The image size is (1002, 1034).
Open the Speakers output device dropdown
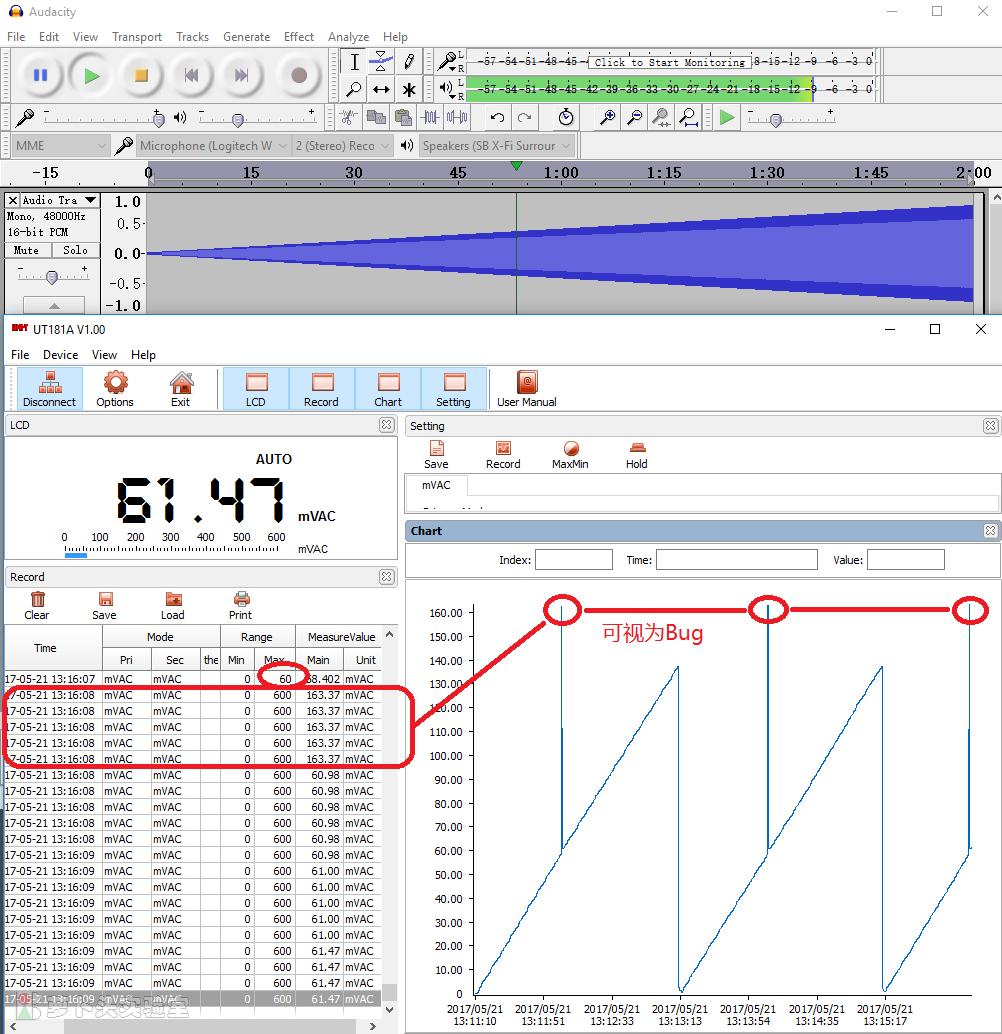point(496,146)
